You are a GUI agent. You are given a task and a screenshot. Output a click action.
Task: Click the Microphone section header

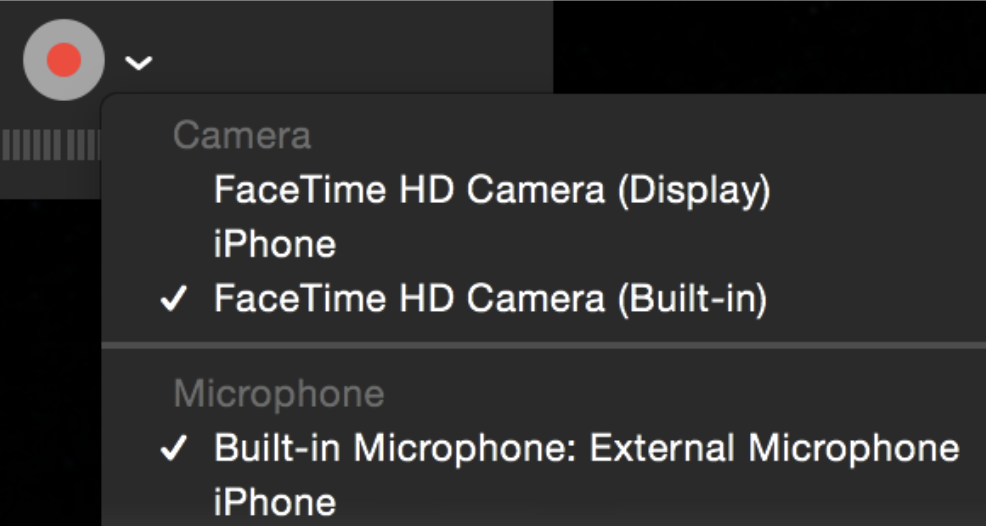[x=278, y=394]
